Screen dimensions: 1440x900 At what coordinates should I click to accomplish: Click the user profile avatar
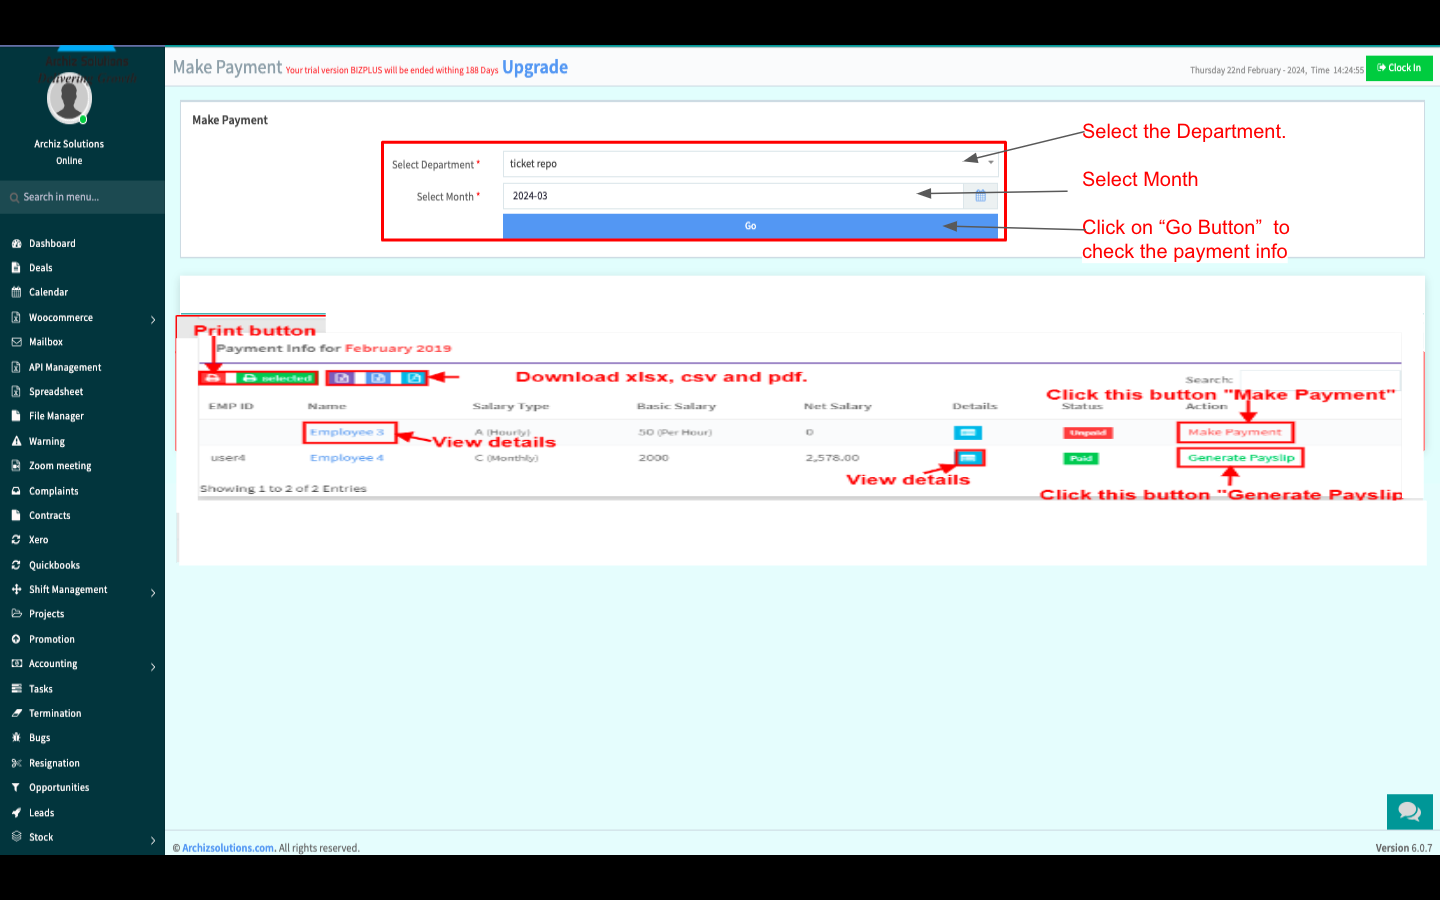(x=69, y=100)
